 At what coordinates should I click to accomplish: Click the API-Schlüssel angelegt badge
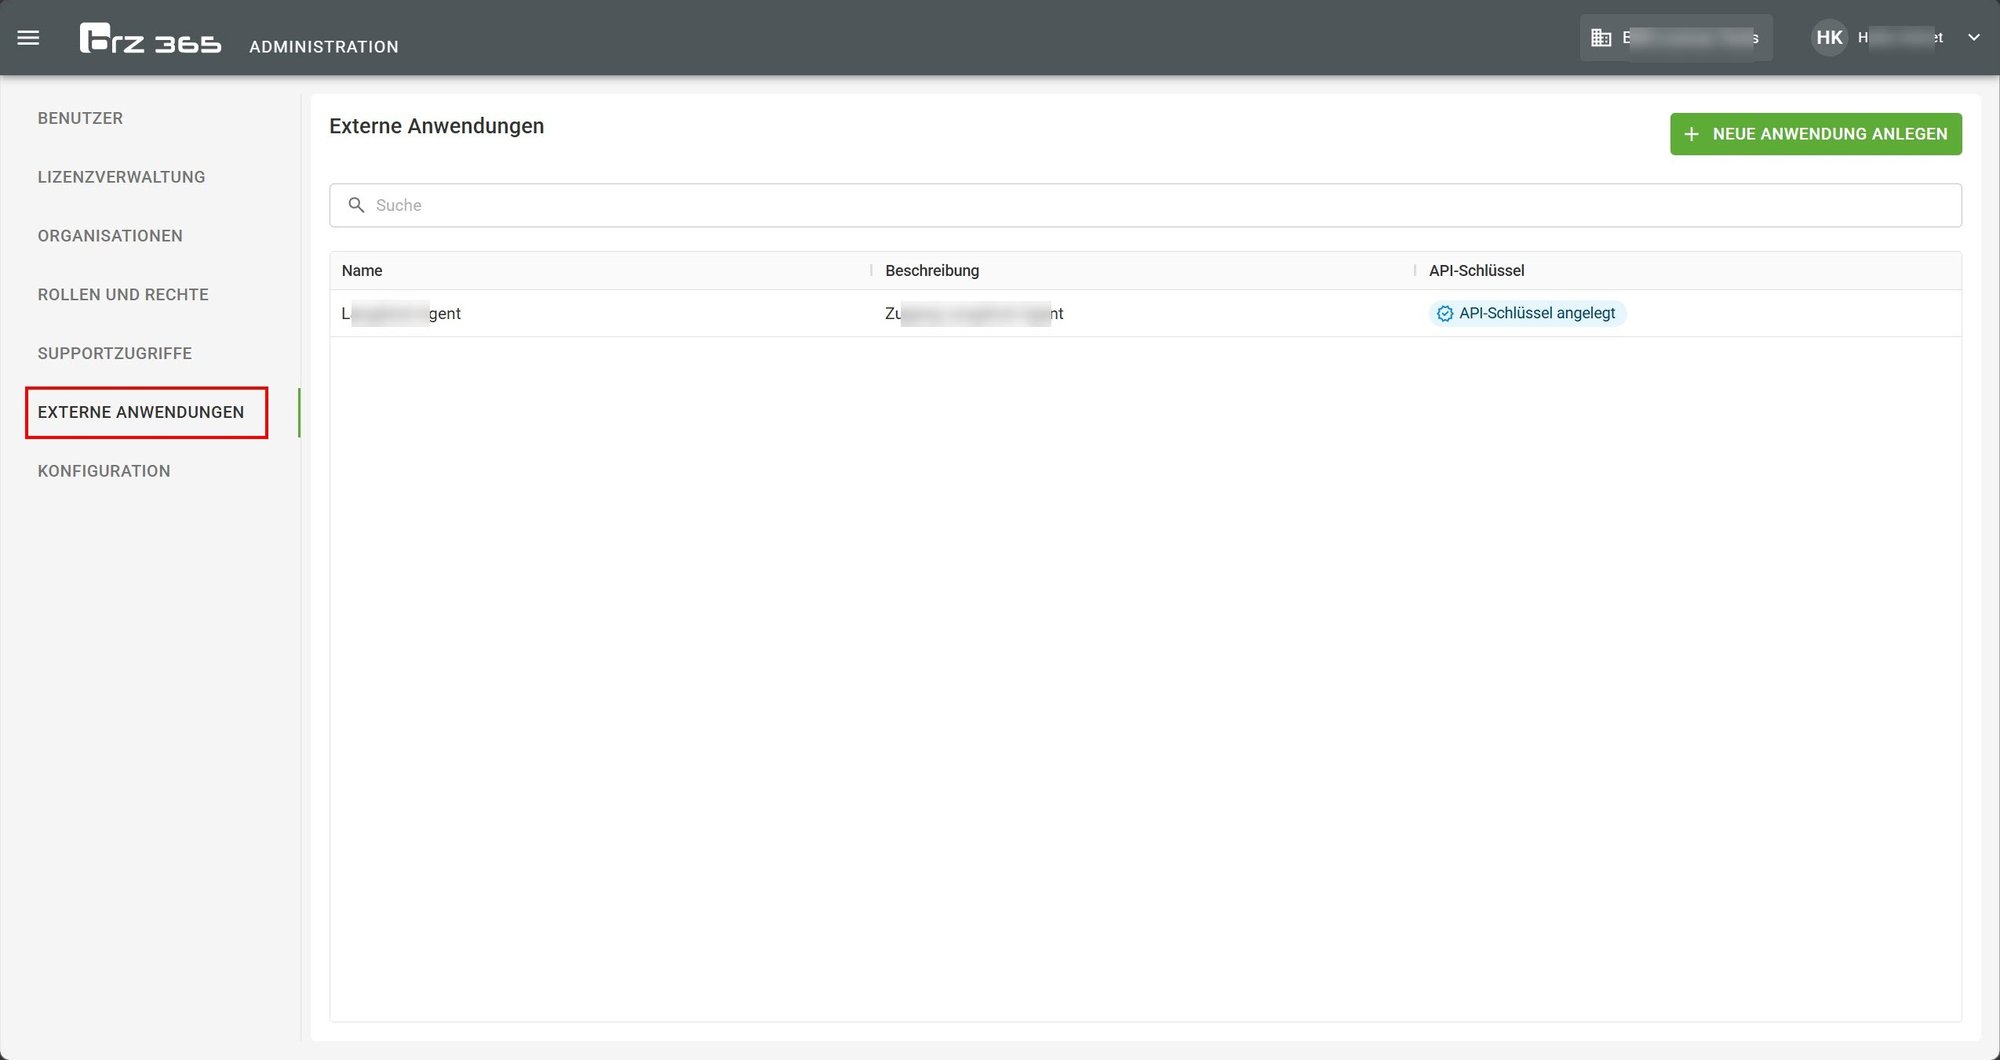pyautogui.click(x=1527, y=314)
